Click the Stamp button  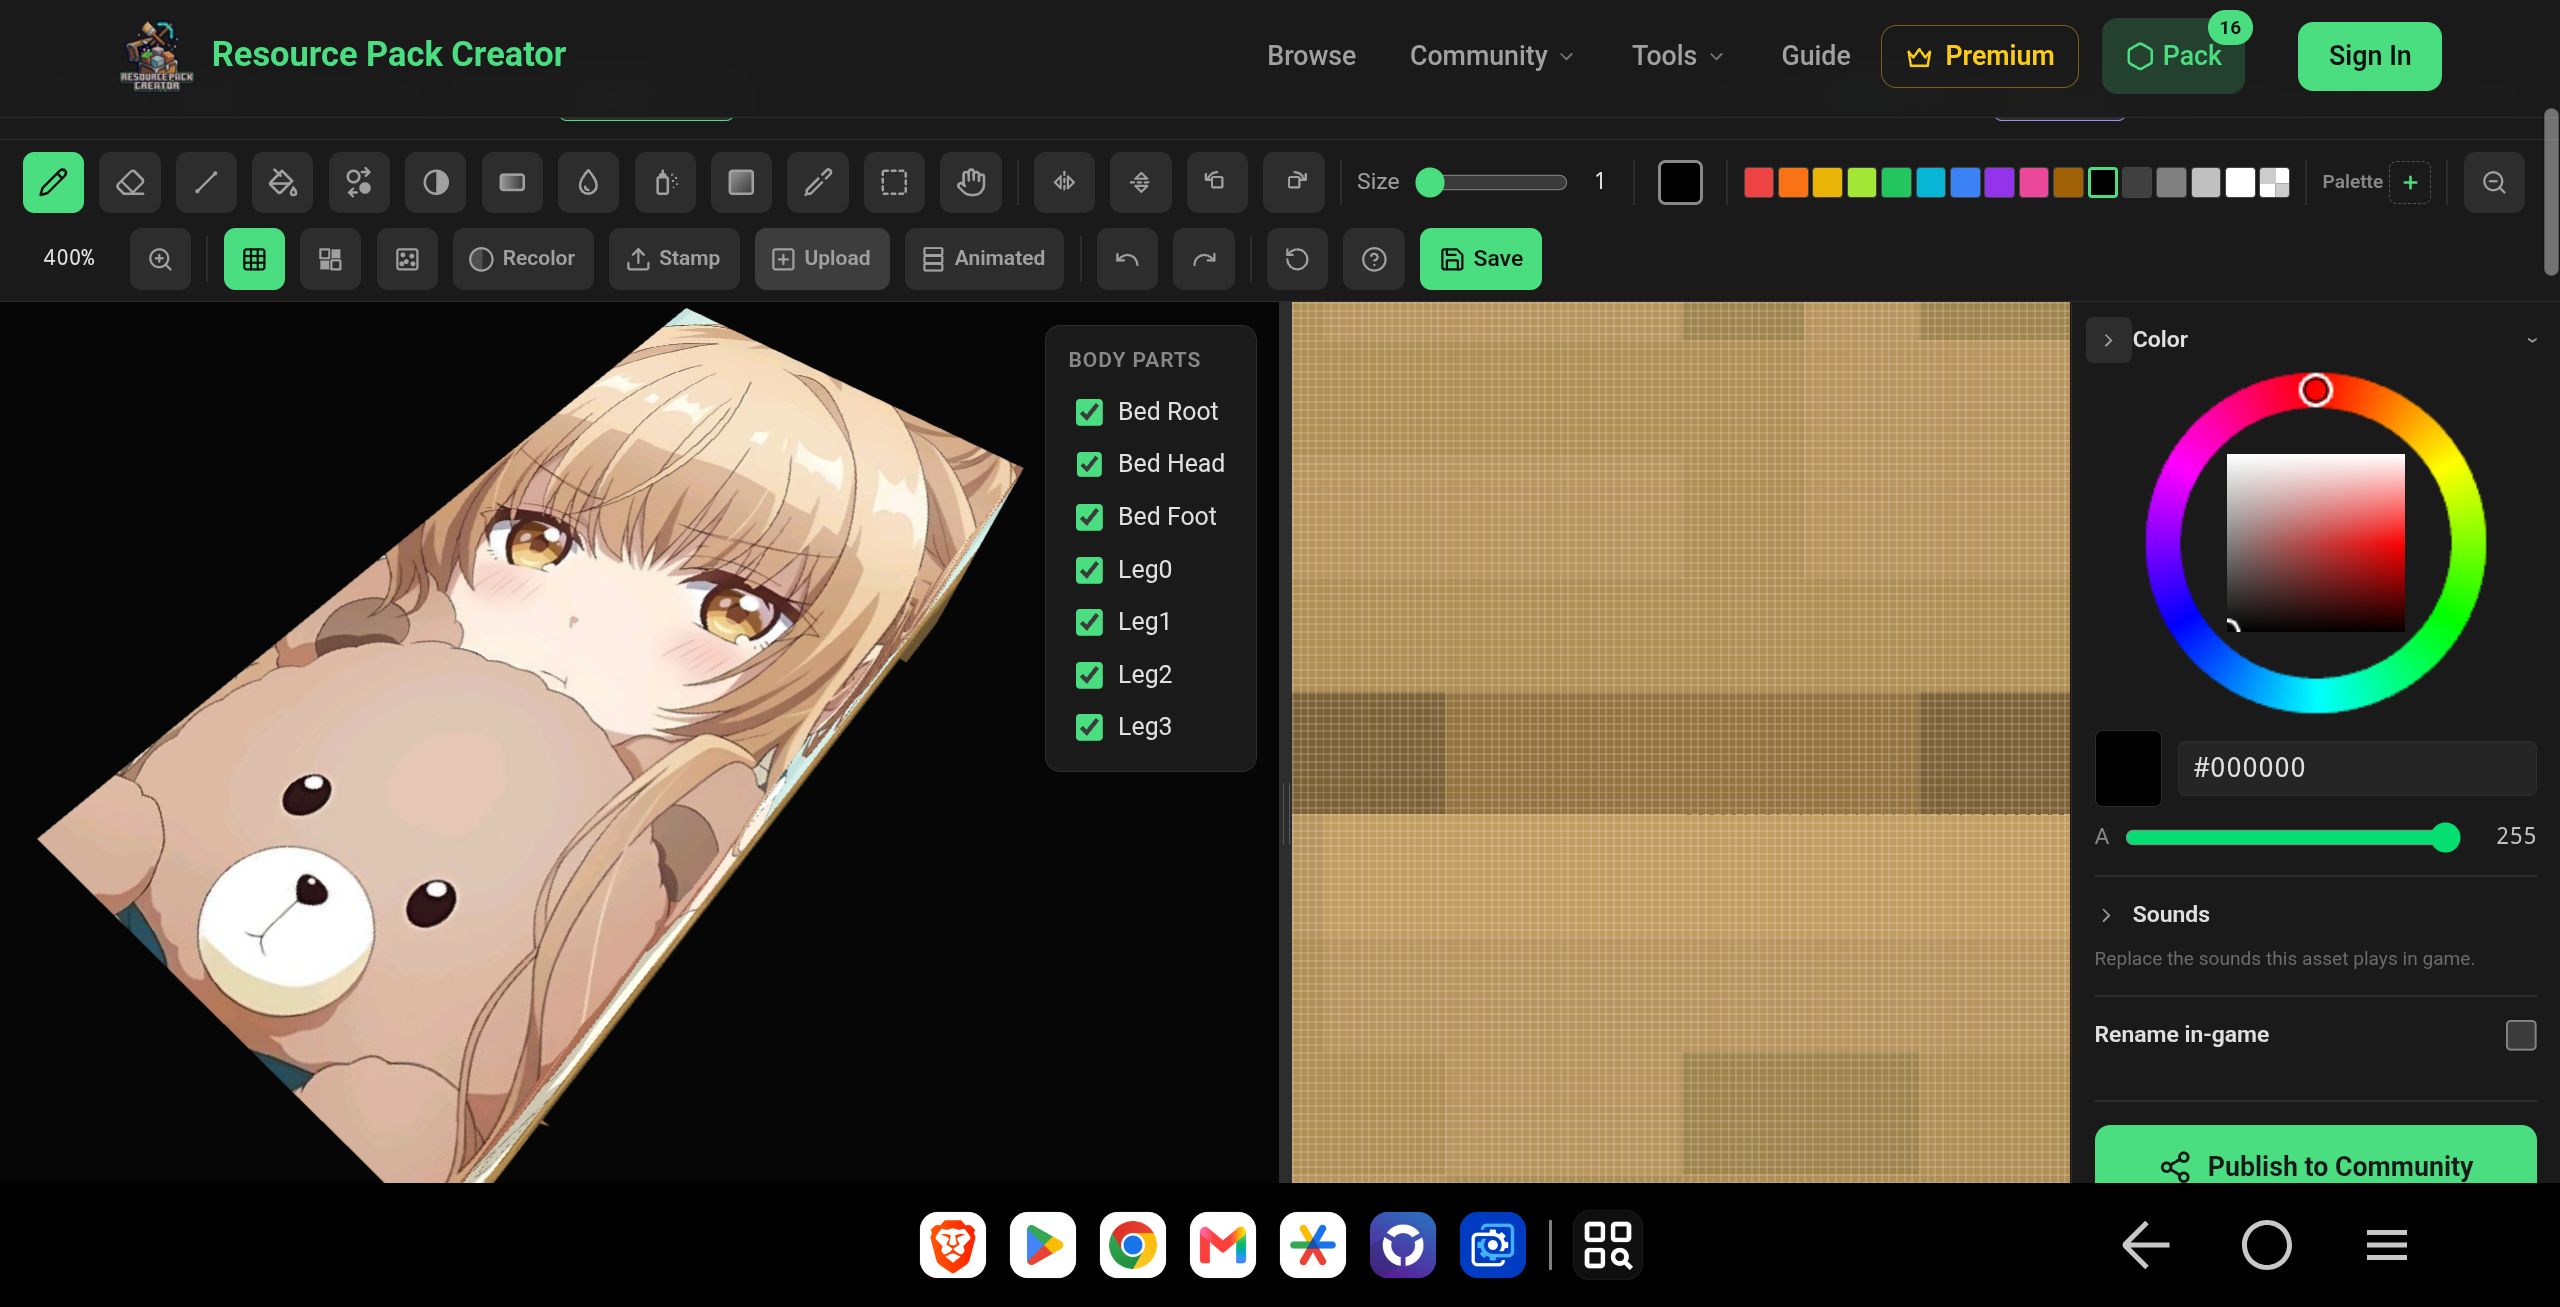(x=674, y=259)
